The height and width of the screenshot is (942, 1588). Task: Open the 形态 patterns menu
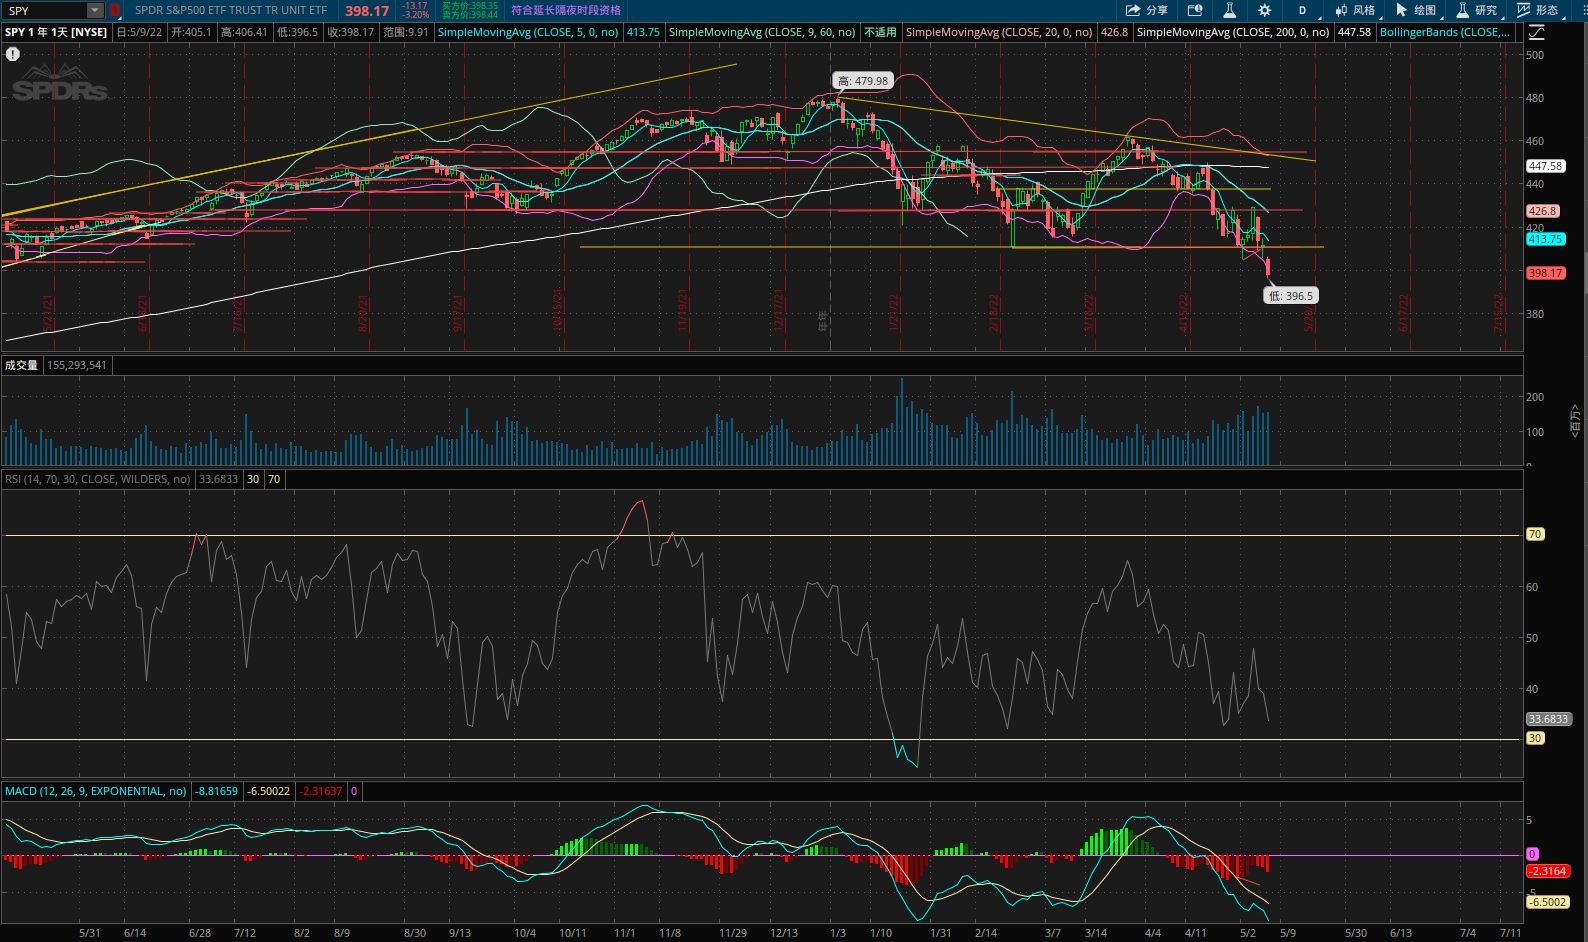(1538, 10)
